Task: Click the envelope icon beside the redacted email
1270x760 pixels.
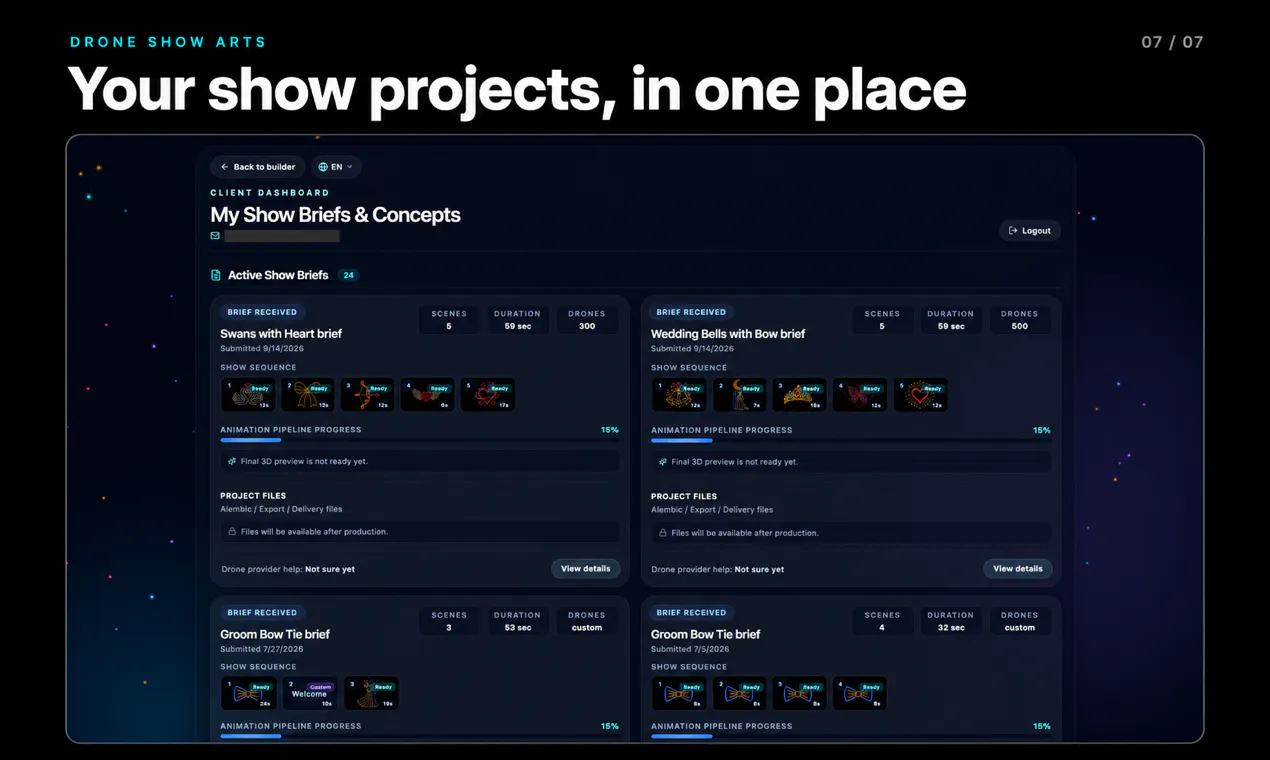Action: [215, 236]
